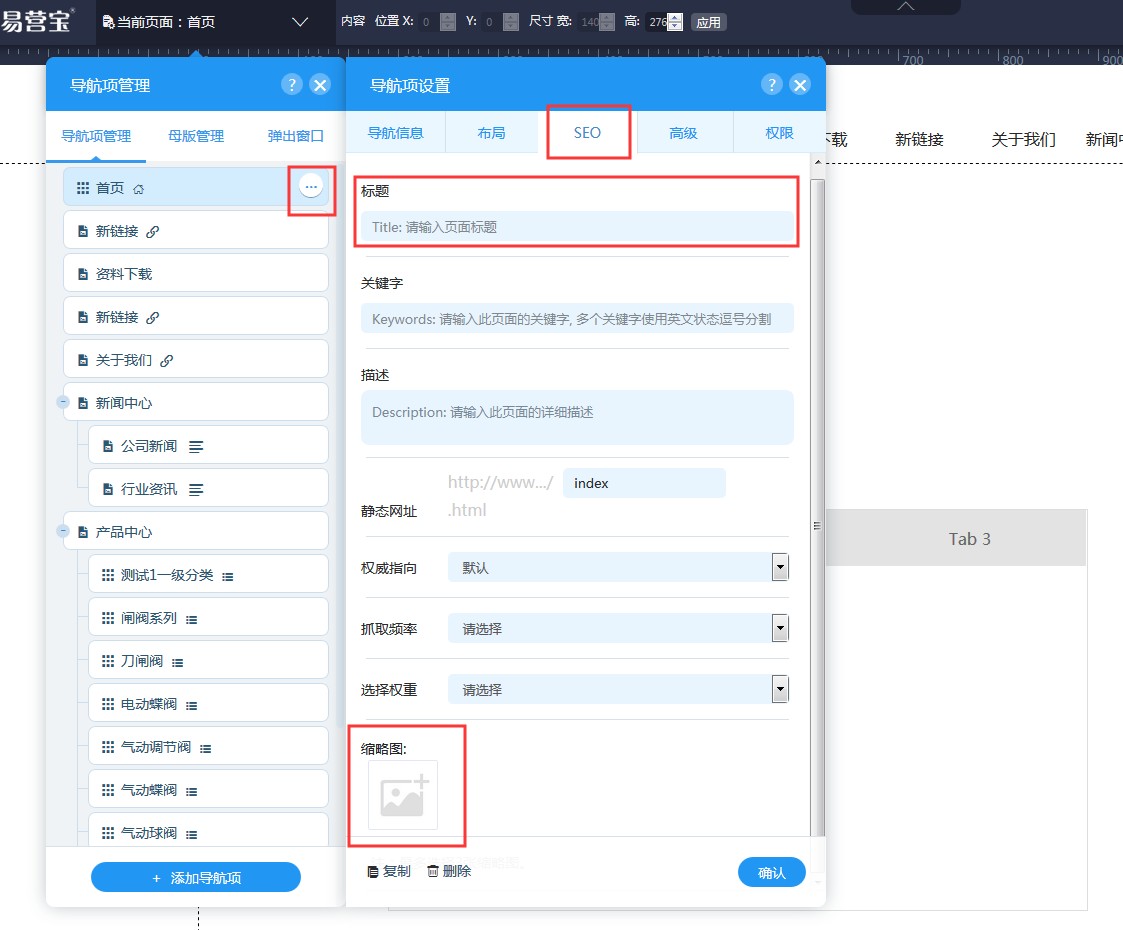Switch to the 权限 tab
The height and width of the screenshot is (930, 1123).
pyautogui.click(x=779, y=132)
